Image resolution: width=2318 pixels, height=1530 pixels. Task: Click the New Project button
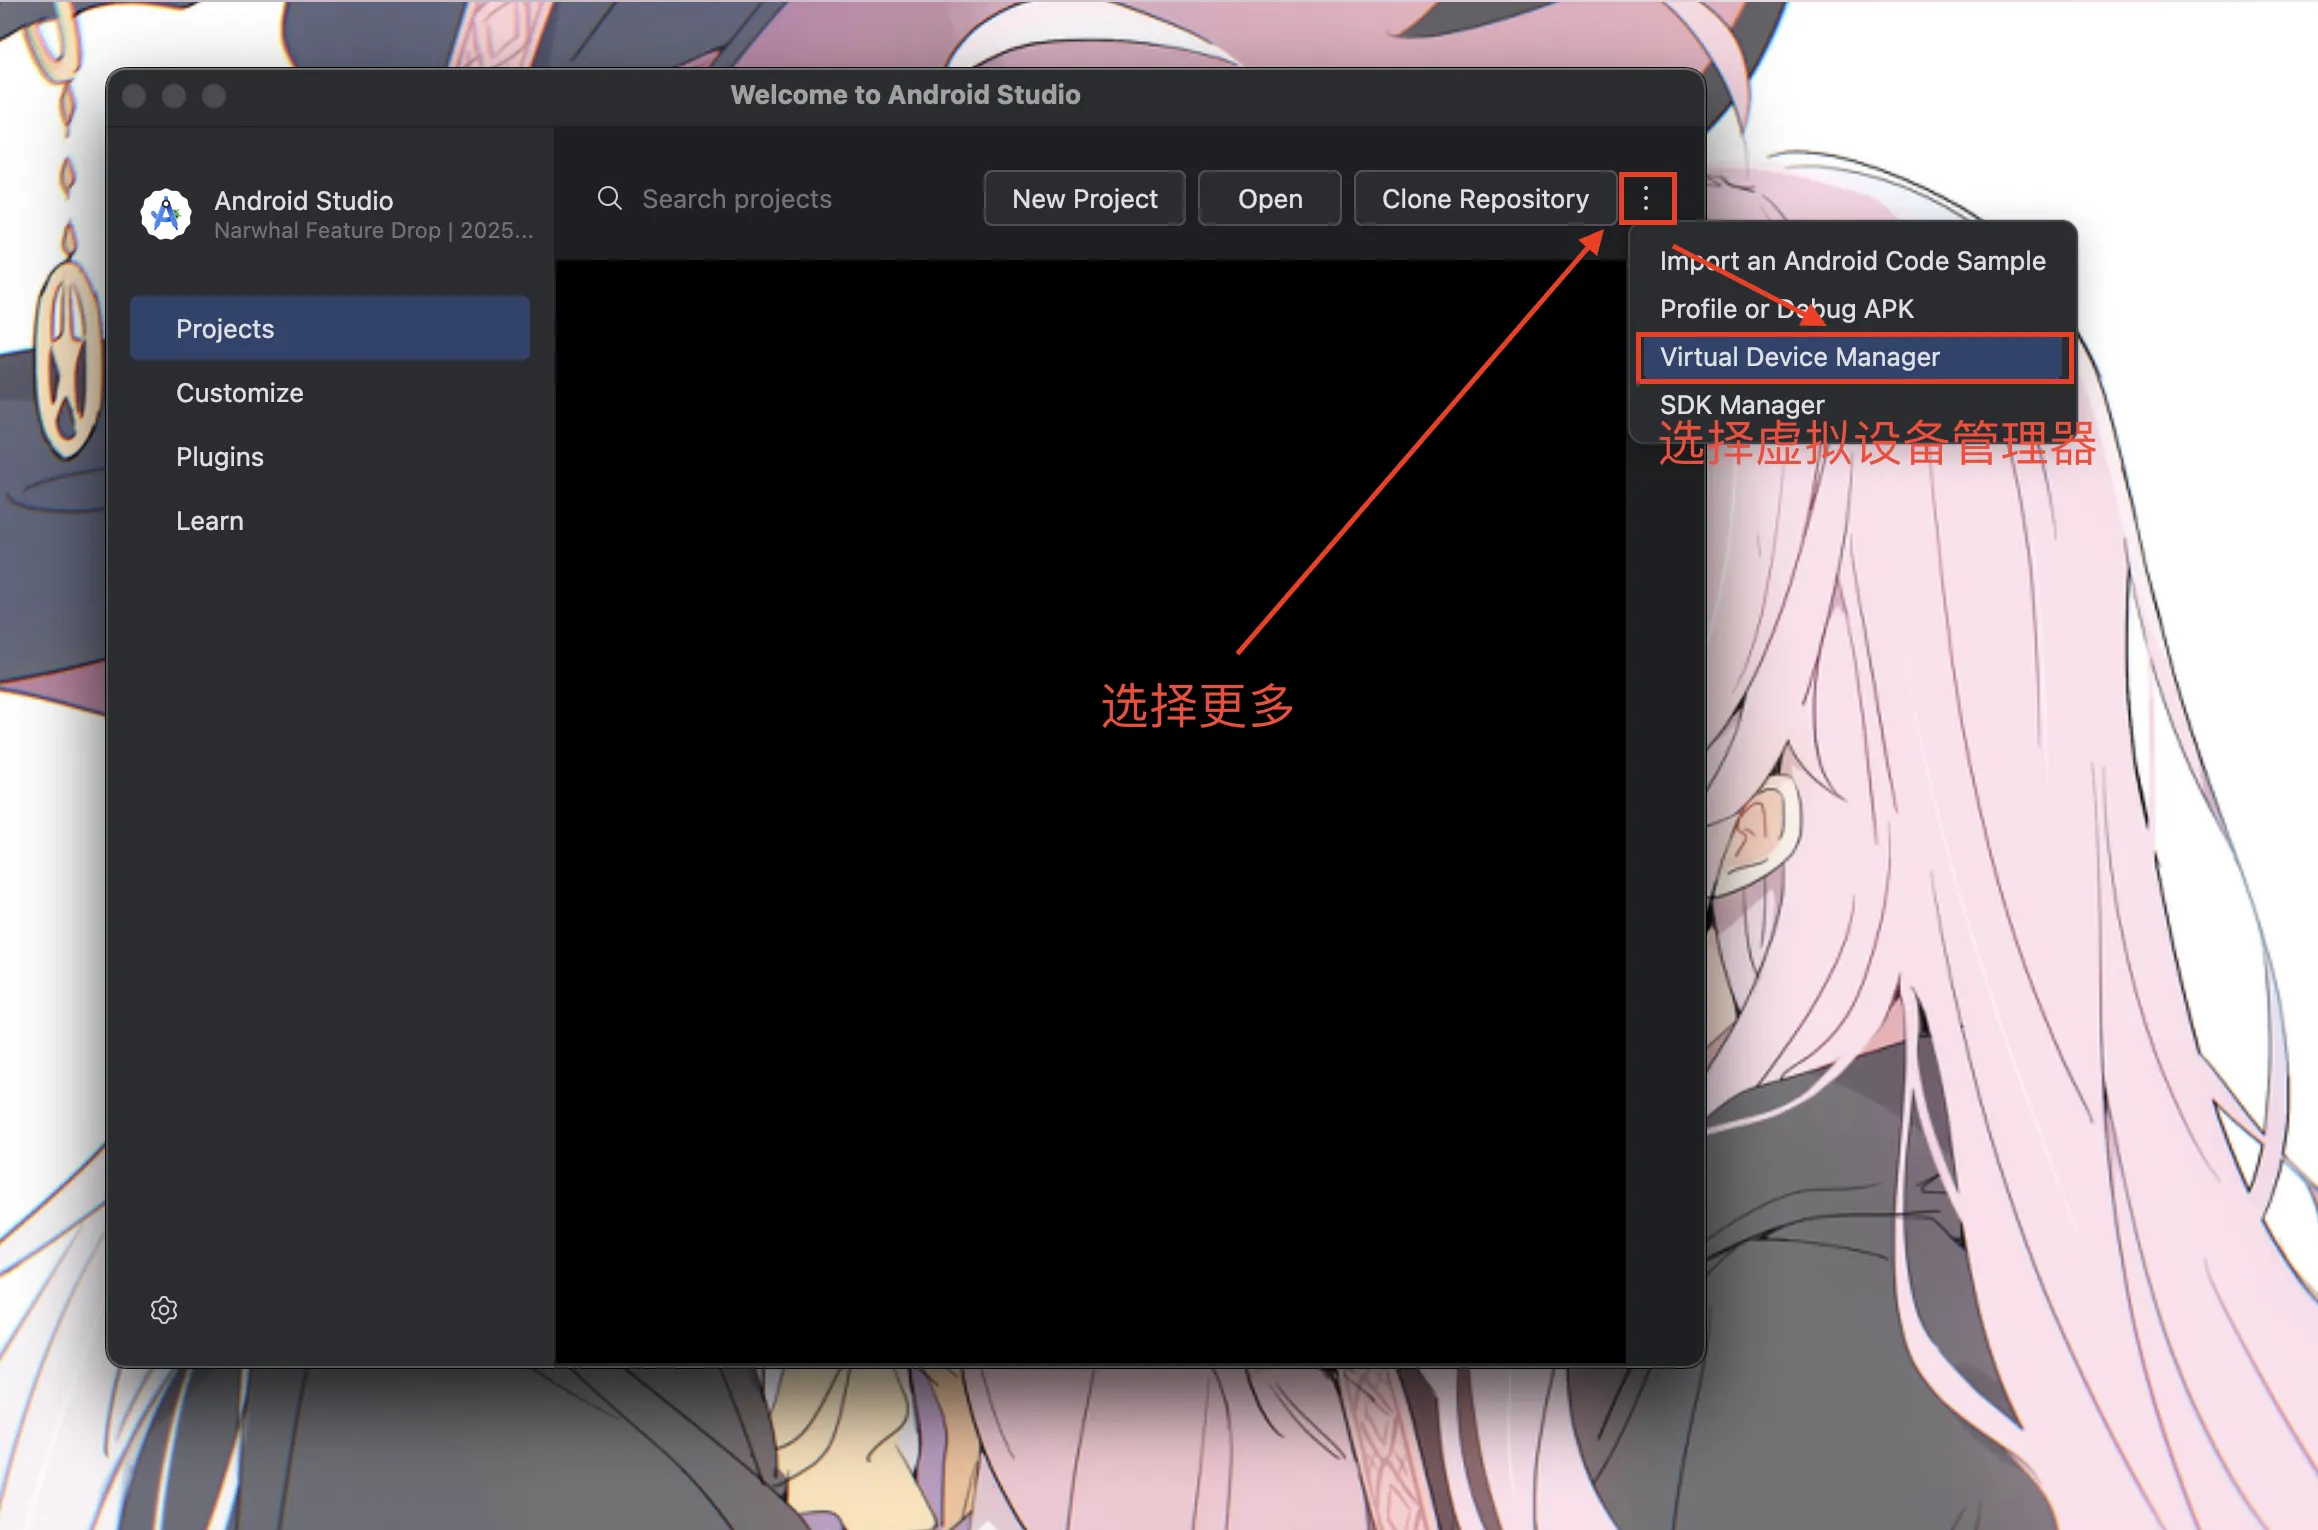pyautogui.click(x=1084, y=198)
